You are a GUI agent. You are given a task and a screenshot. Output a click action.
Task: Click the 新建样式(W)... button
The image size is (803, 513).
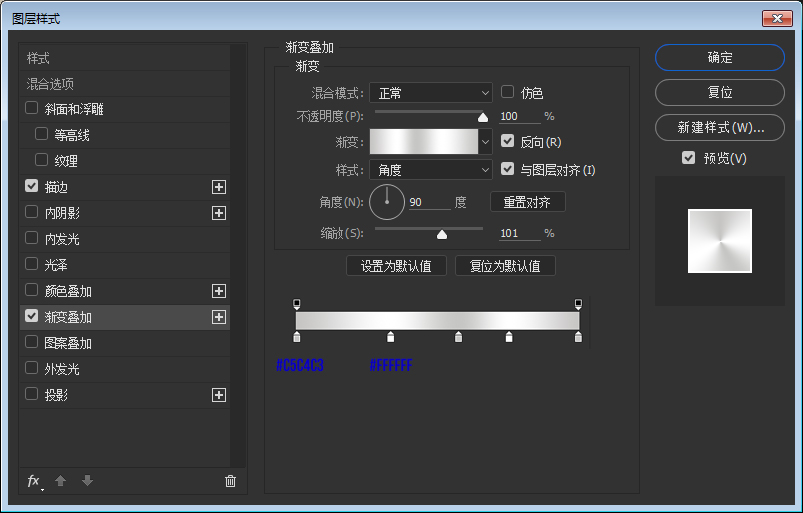(720, 127)
